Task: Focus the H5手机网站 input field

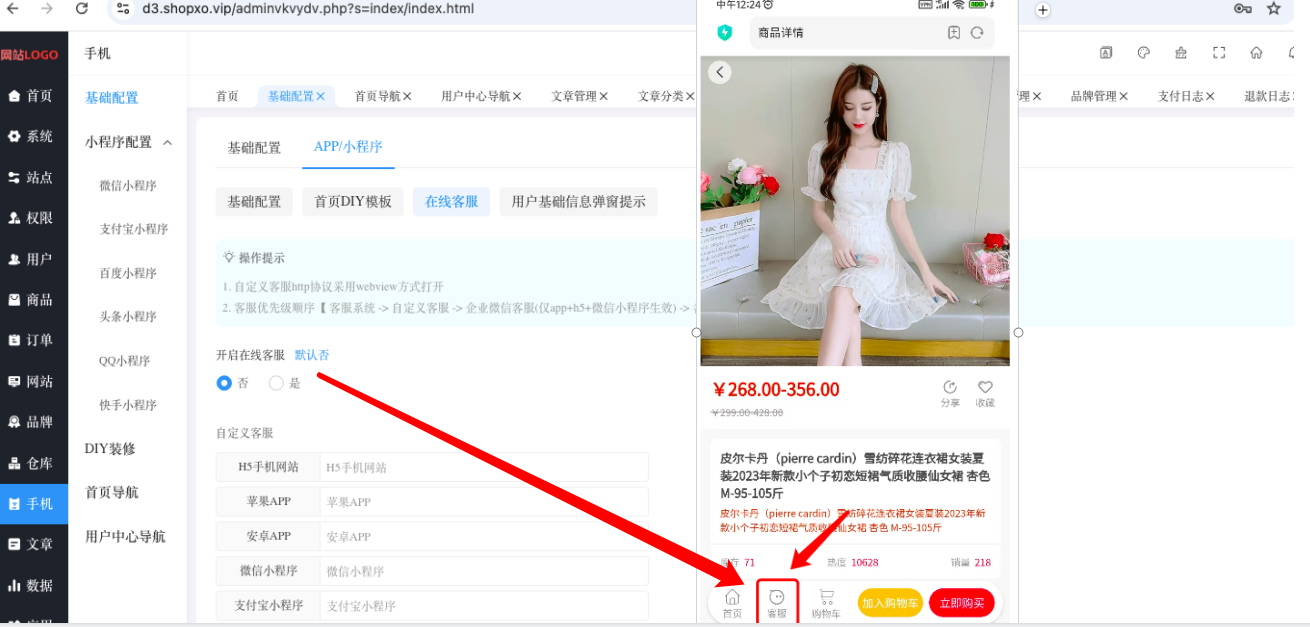Action: pyautogui.click(x=483, y=467)
